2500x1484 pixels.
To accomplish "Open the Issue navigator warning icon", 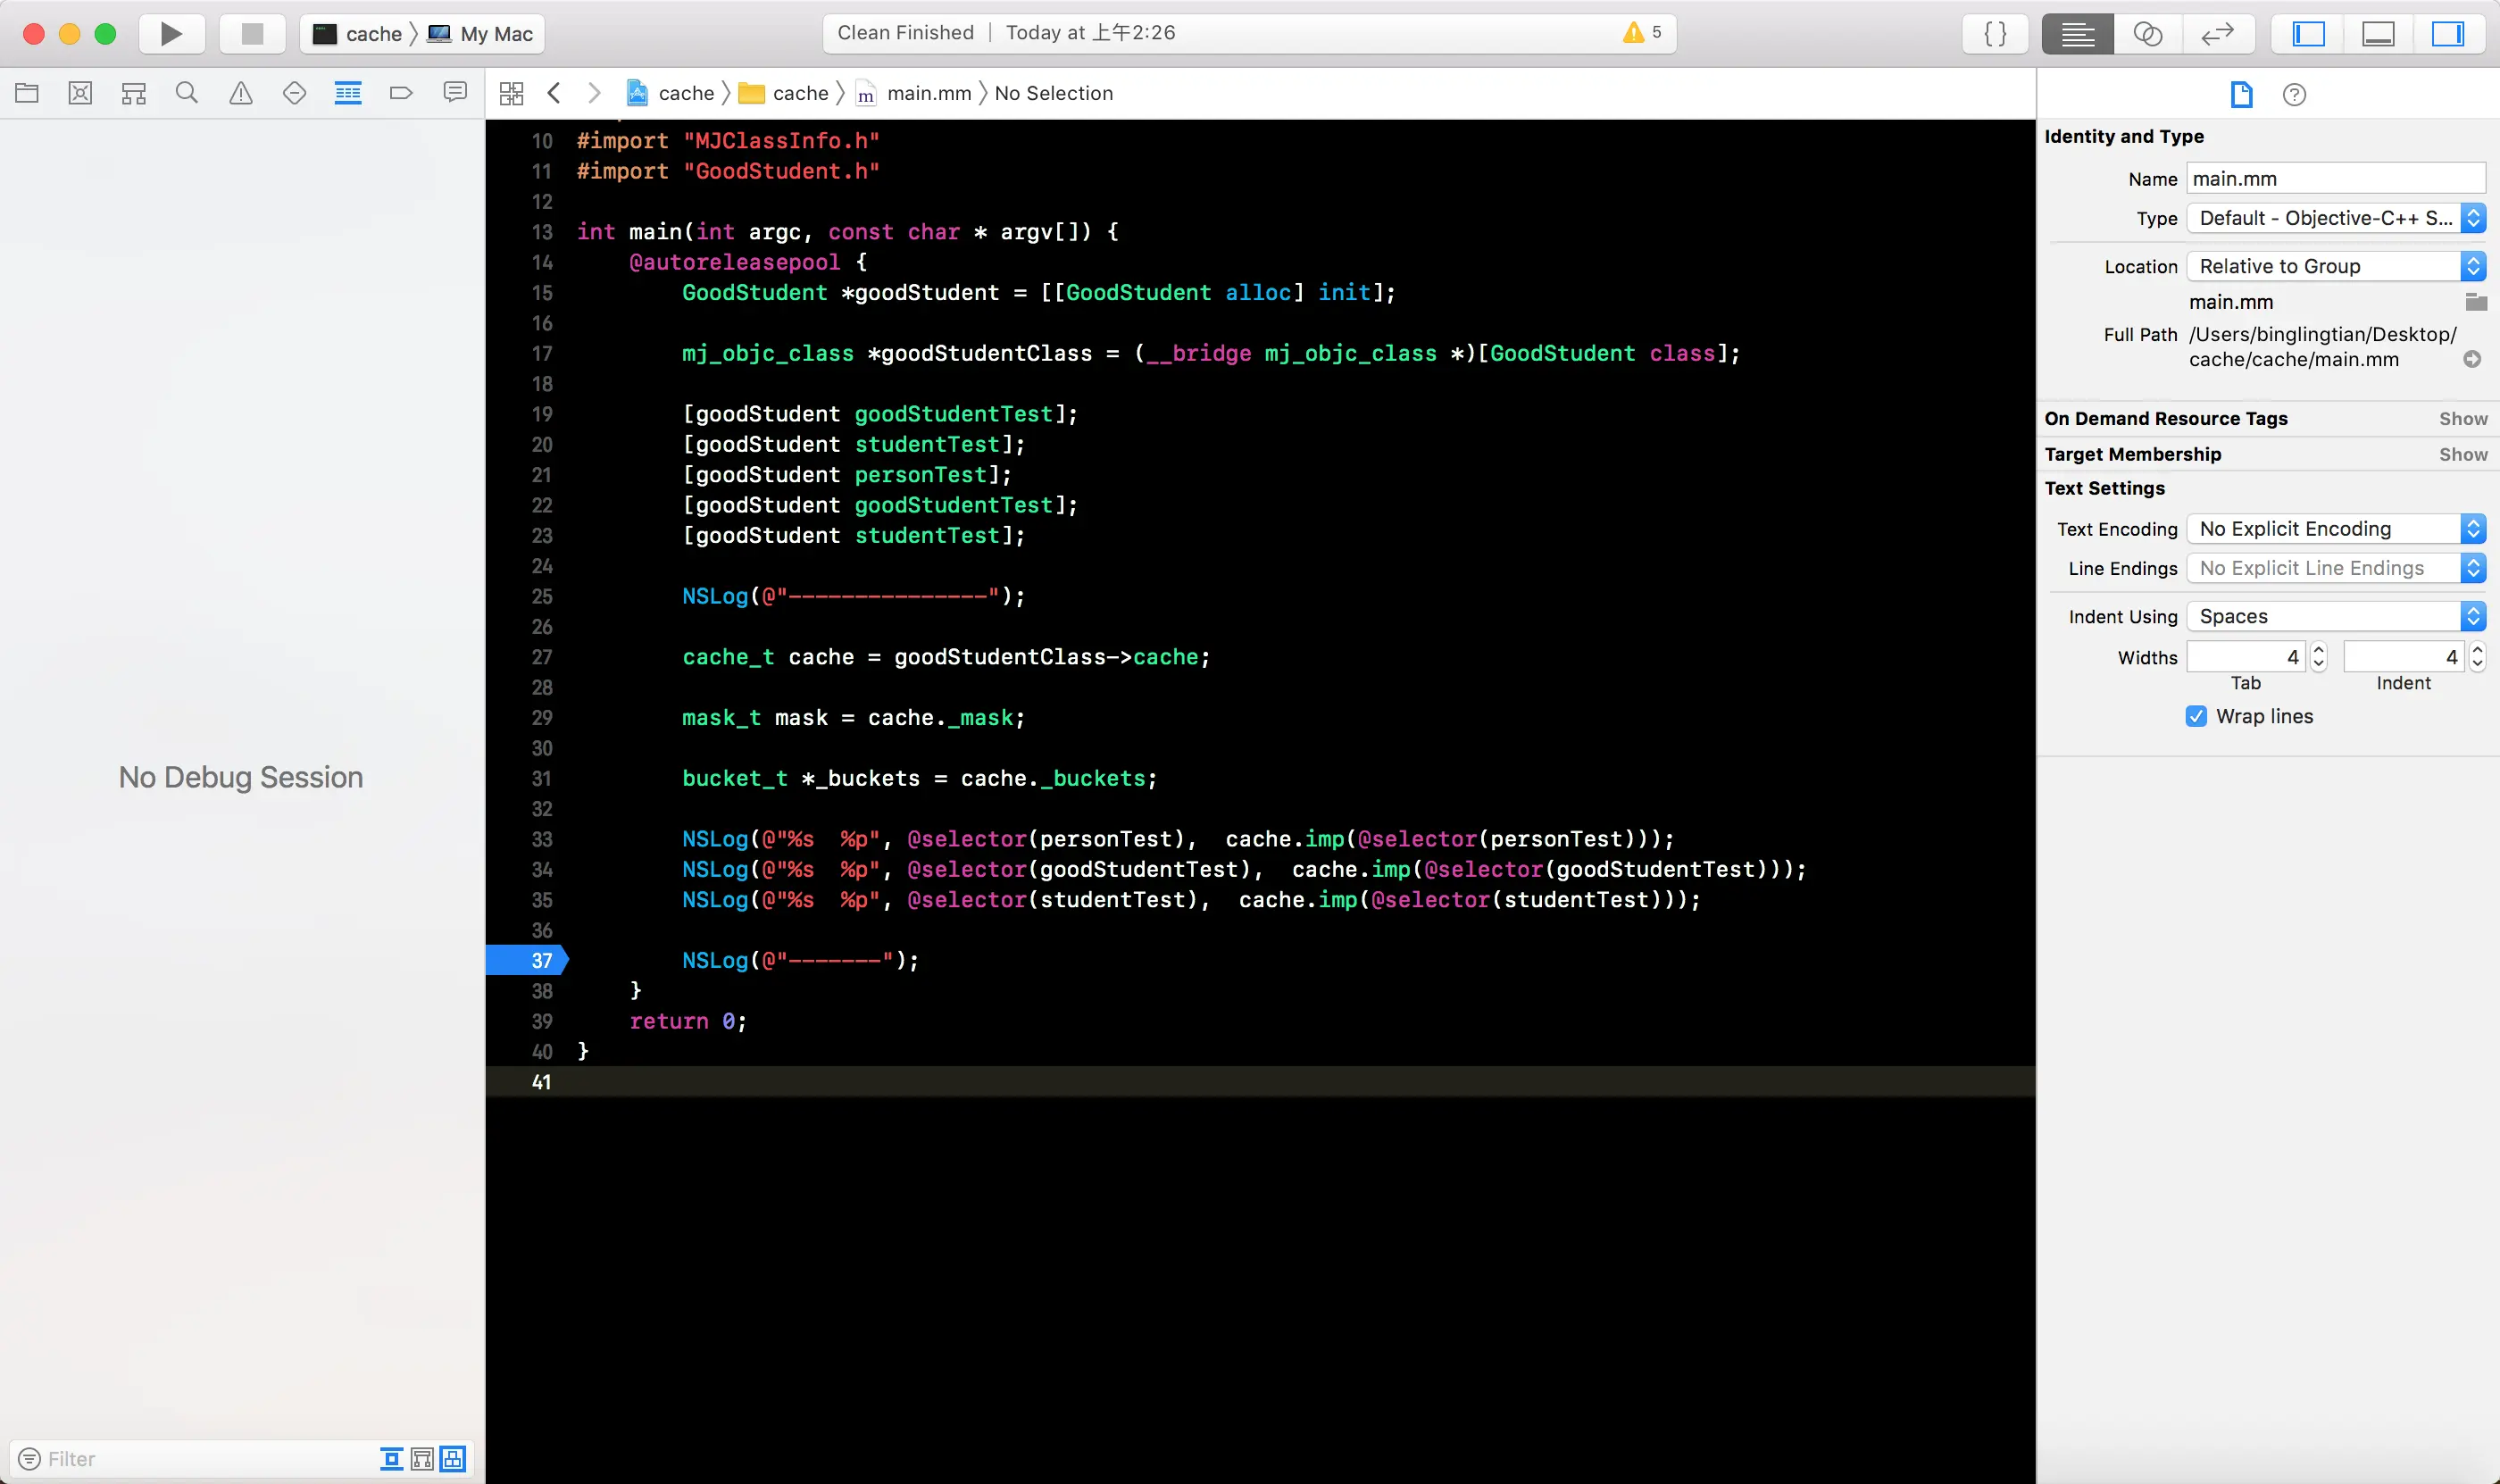I will [x=241, y=94].
